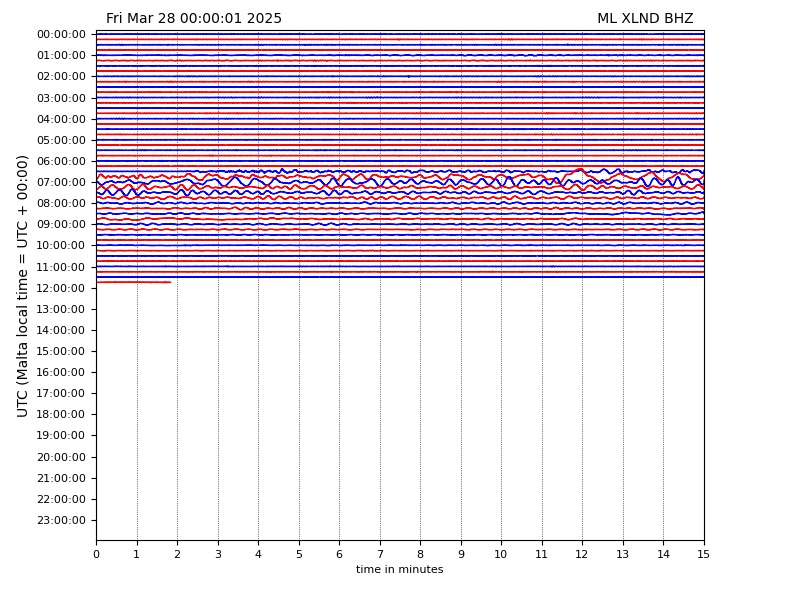Screen dimensions: 800x600
Task: Click the 5 minute tick on x-axis
Action: point(299,554)
